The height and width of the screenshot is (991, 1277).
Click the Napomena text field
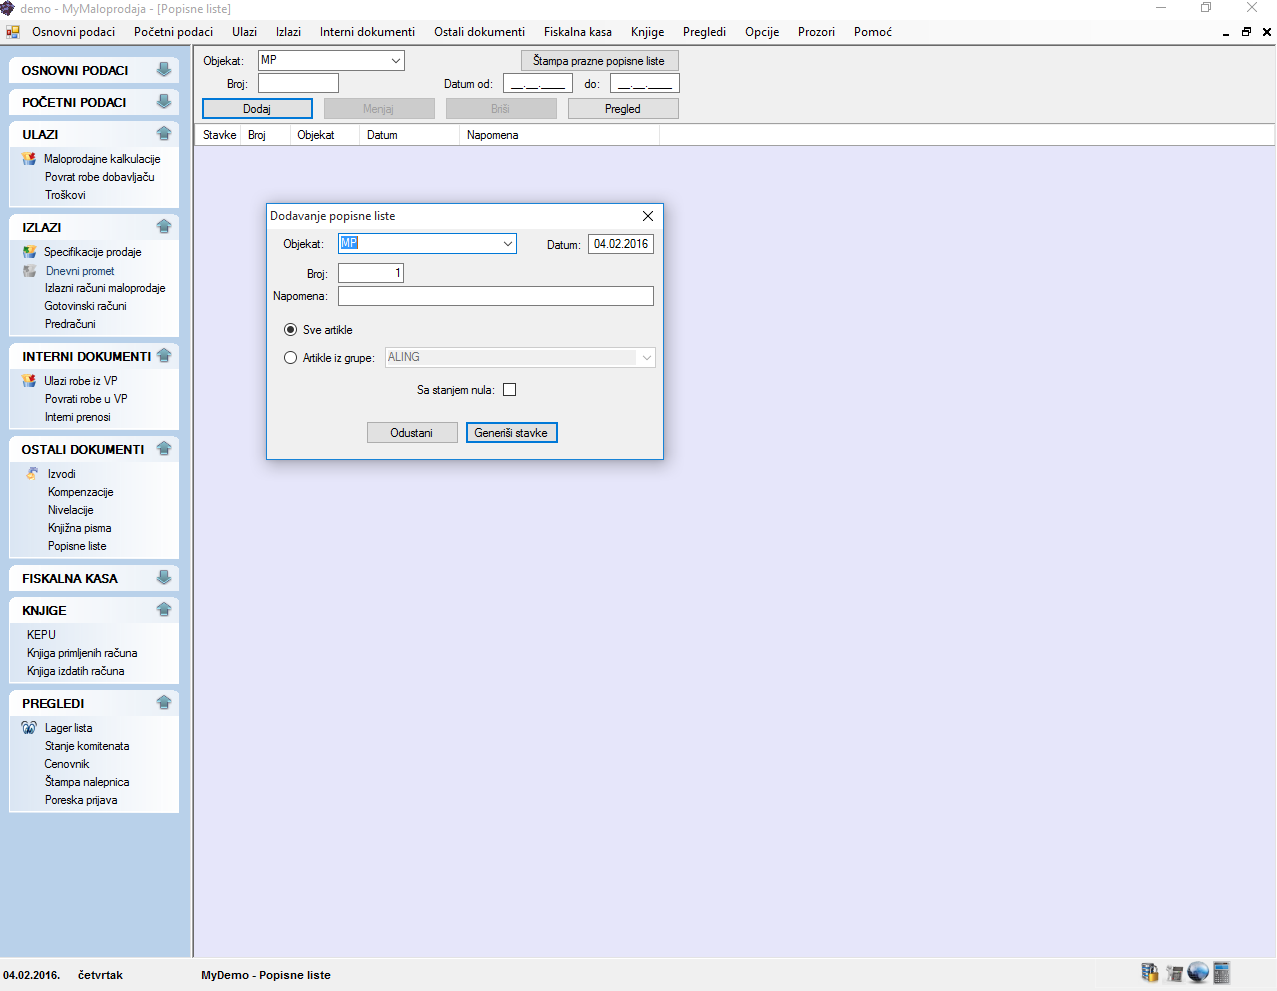coord(495,296)
